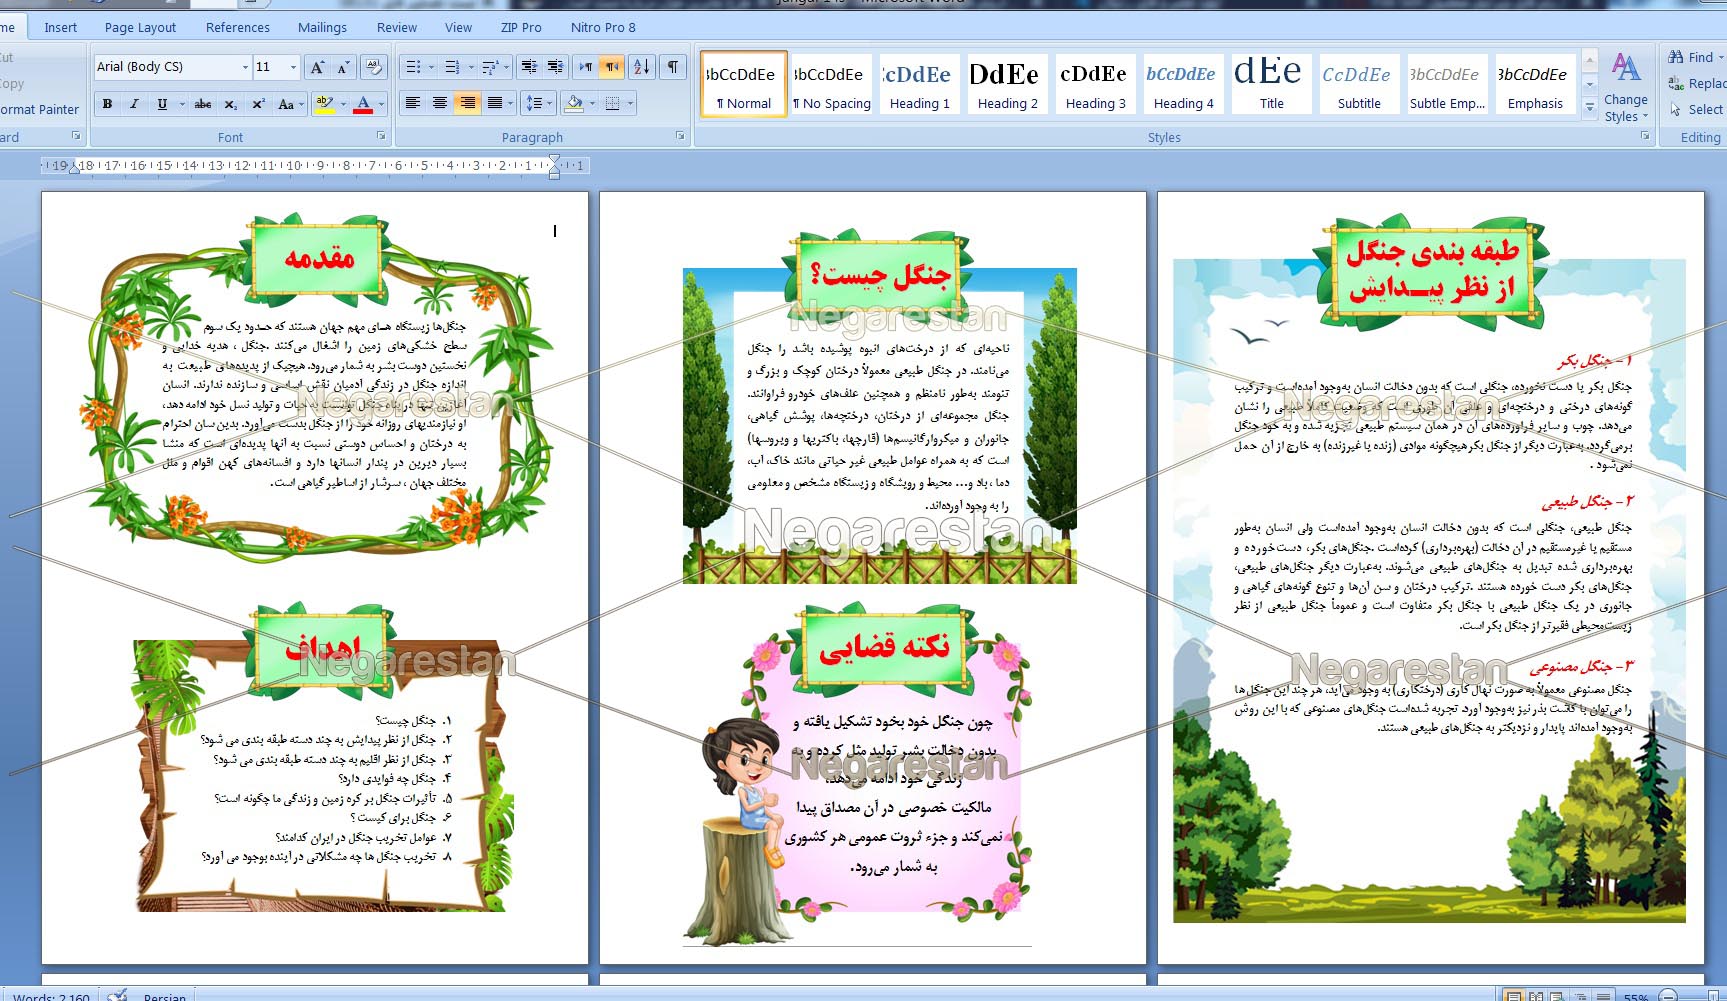Viewport: 1727px width, 1001px height.
Task: Toggle Bold formatting
Action: pos(107,104)
